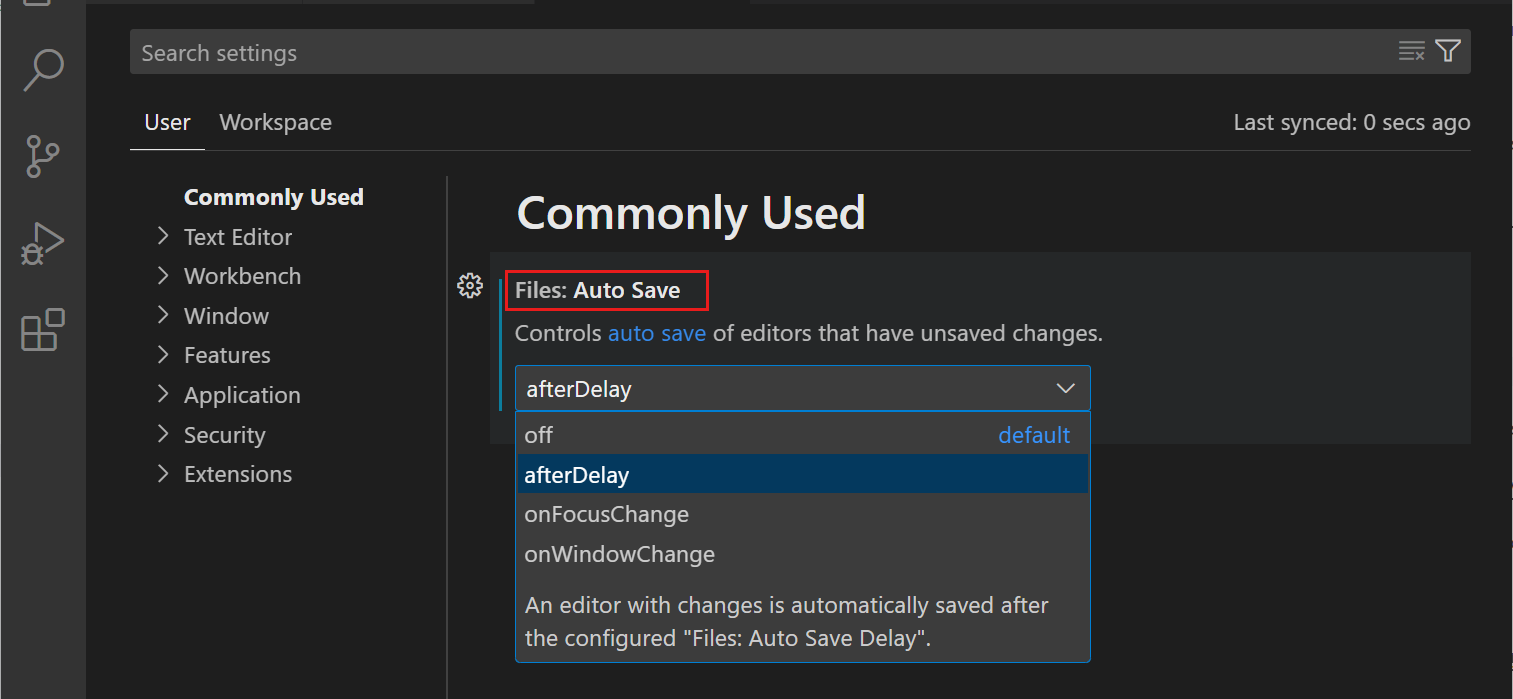Click the Clear Settings Search Input icon
1513x699 pixels.
coord(1411,52)
